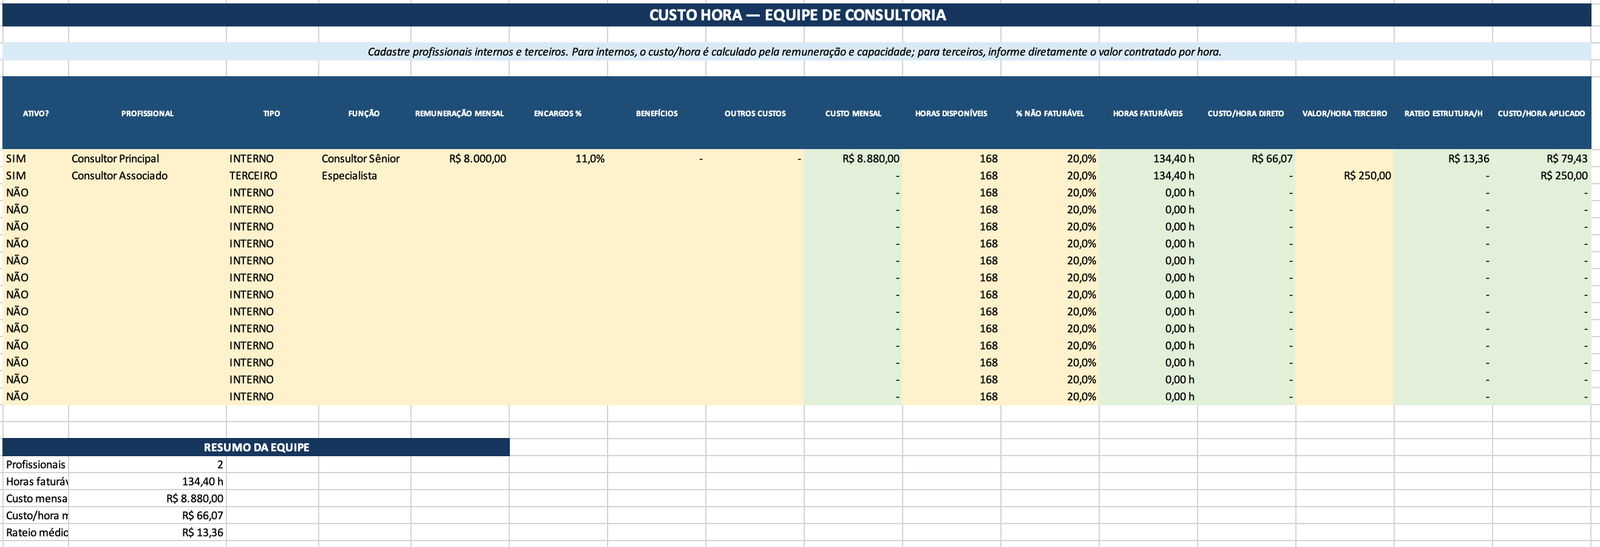
Task: Select the VALOR/HORA TERCEIRO column header
Action: [x=1345, y=114]
